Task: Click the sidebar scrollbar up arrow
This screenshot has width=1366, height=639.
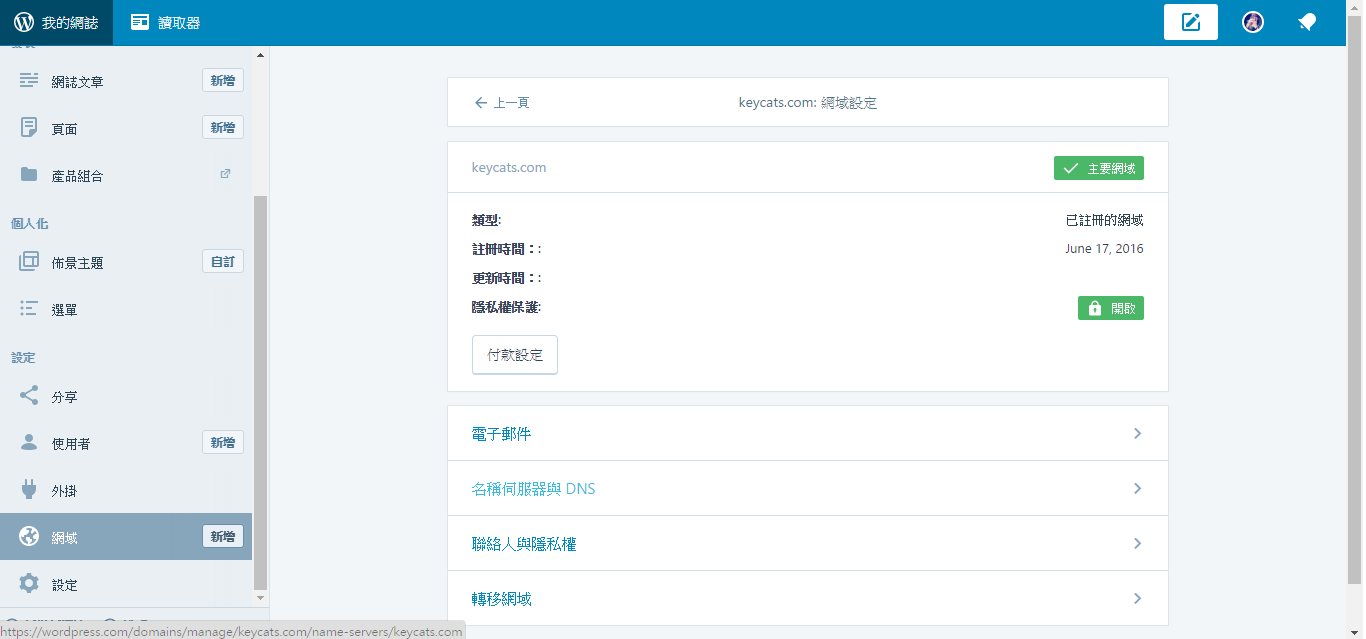Action: coord(261,55)
